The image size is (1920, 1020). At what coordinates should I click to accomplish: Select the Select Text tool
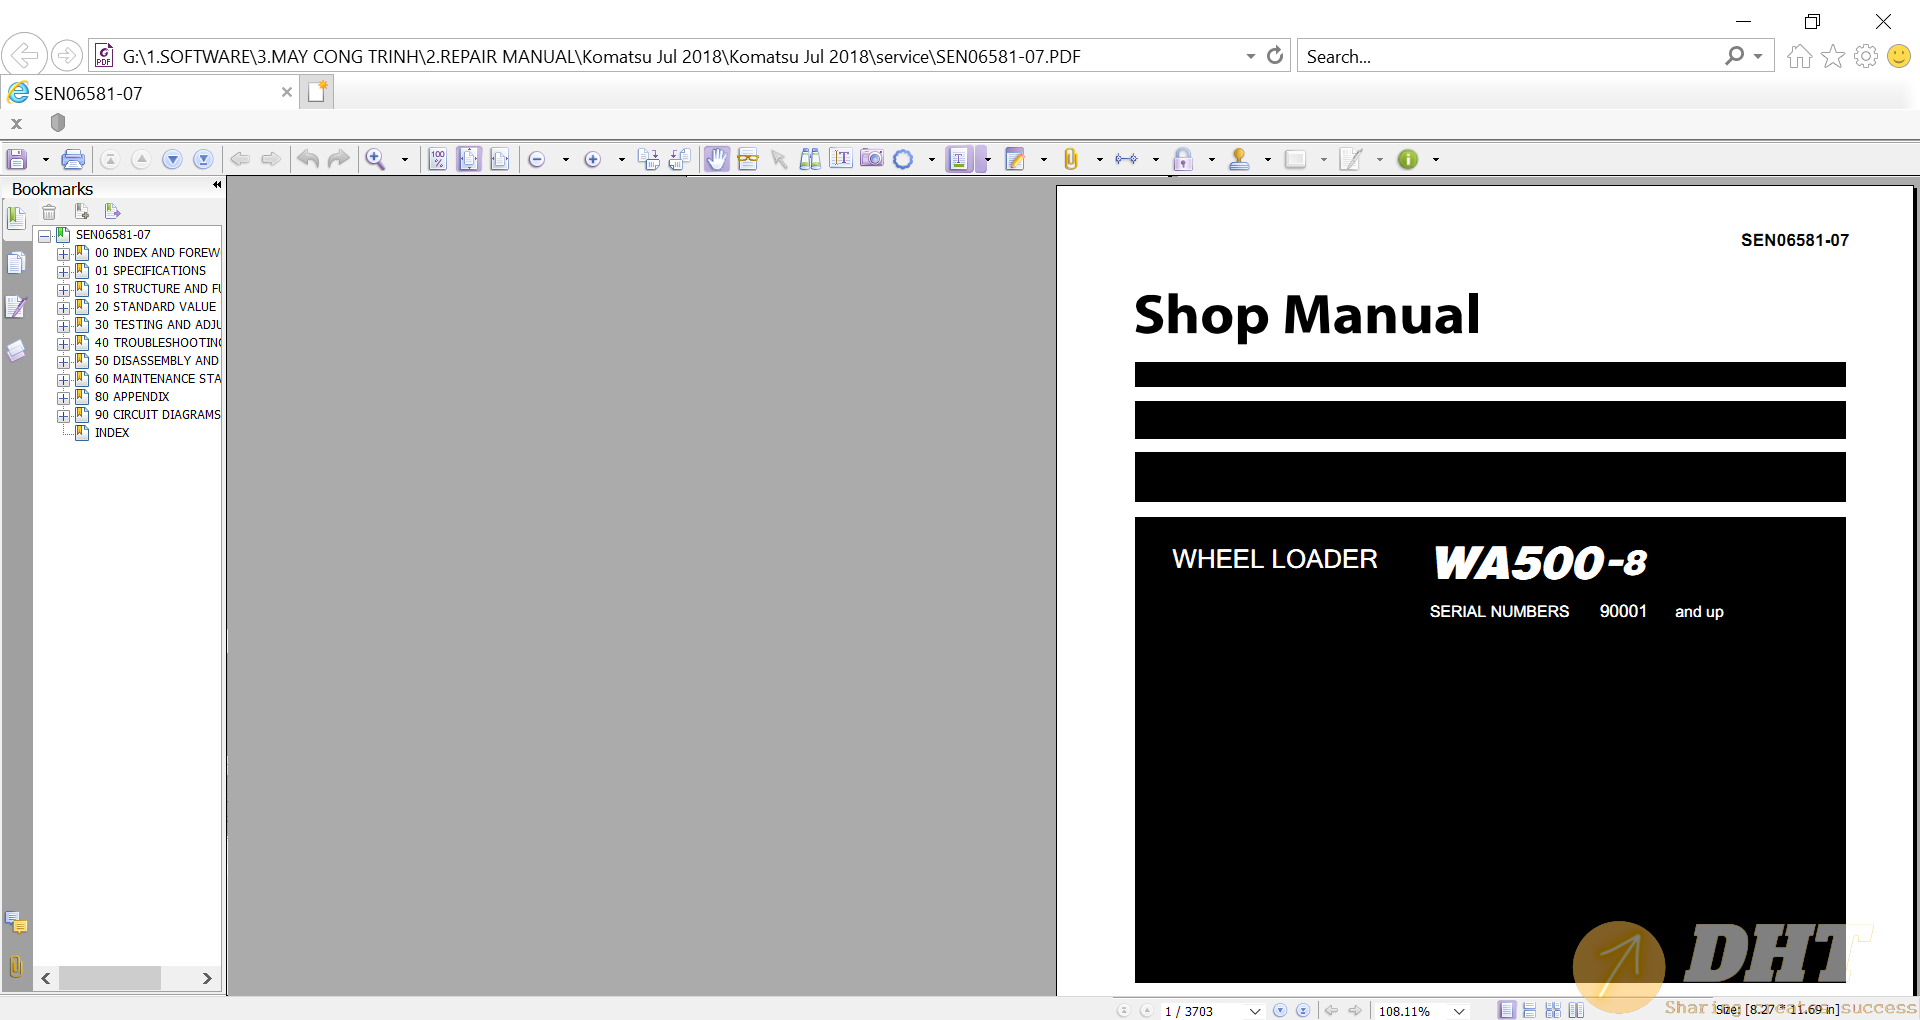click(x=841, y=159)
